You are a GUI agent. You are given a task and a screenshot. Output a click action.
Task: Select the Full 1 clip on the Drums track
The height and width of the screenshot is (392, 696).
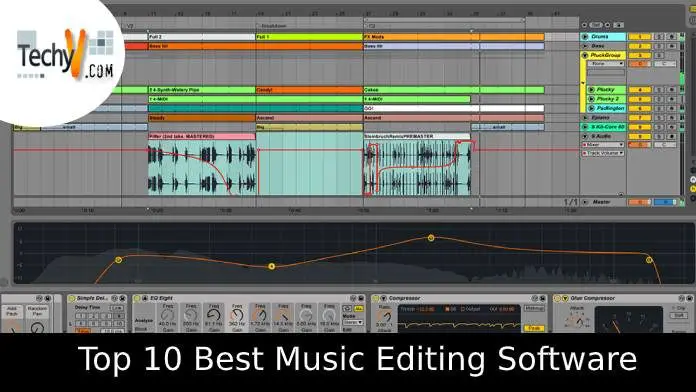click(309, 37)
